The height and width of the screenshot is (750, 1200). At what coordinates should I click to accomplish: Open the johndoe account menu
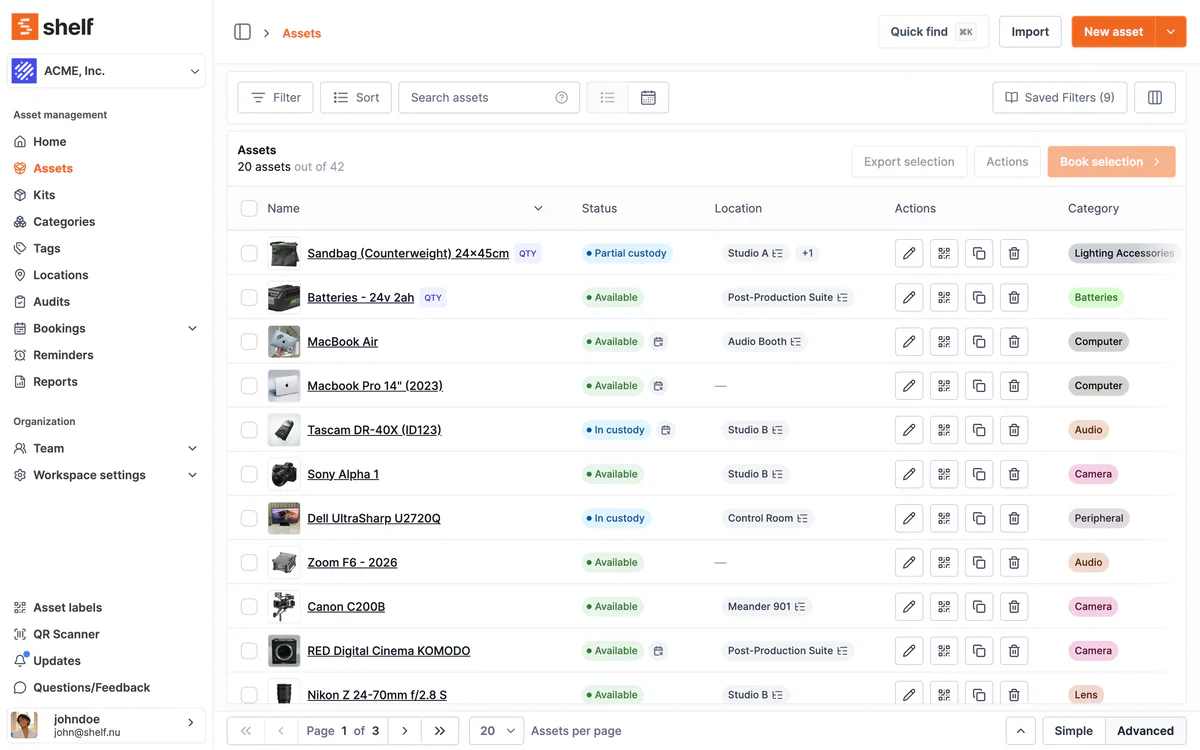(106, 725)
